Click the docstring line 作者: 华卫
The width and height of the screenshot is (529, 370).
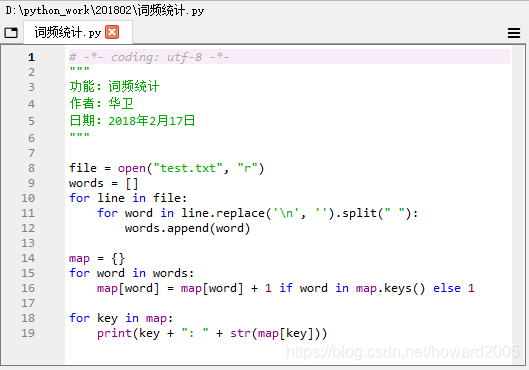pyautogui.click(x=102, y=103)
